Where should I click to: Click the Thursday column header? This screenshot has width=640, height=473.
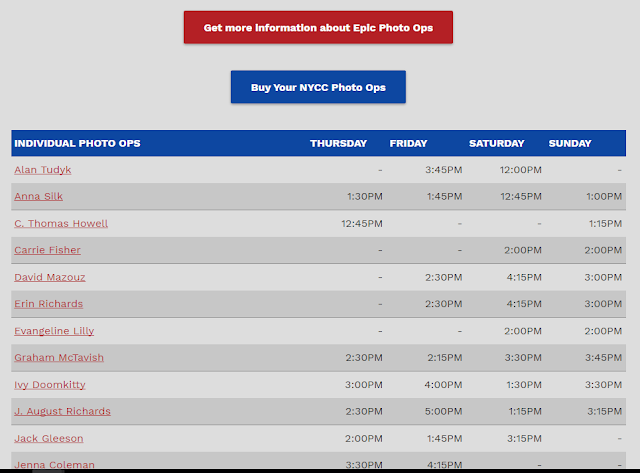(338, 144)
